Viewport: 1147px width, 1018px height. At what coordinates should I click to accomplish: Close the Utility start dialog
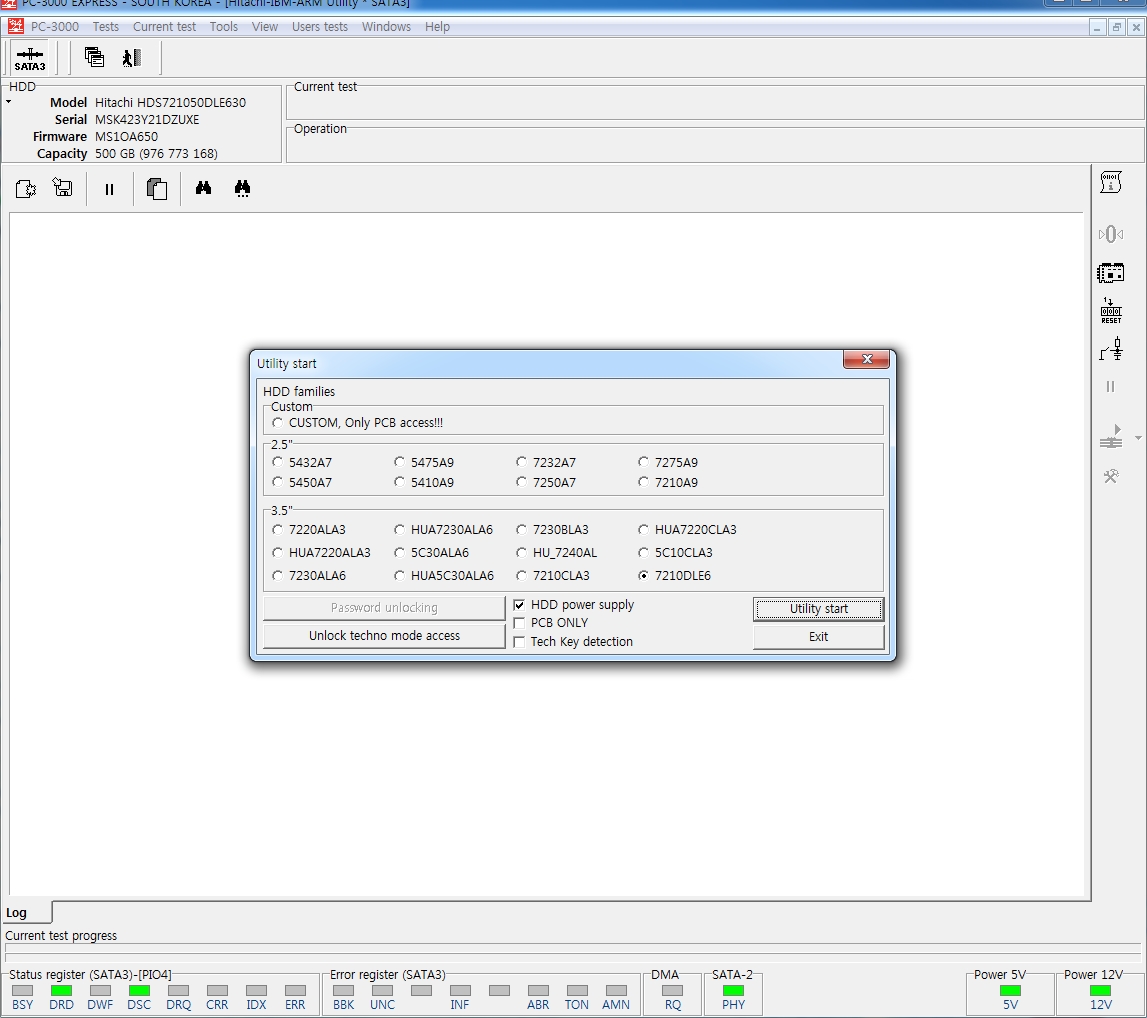(867, 359)
